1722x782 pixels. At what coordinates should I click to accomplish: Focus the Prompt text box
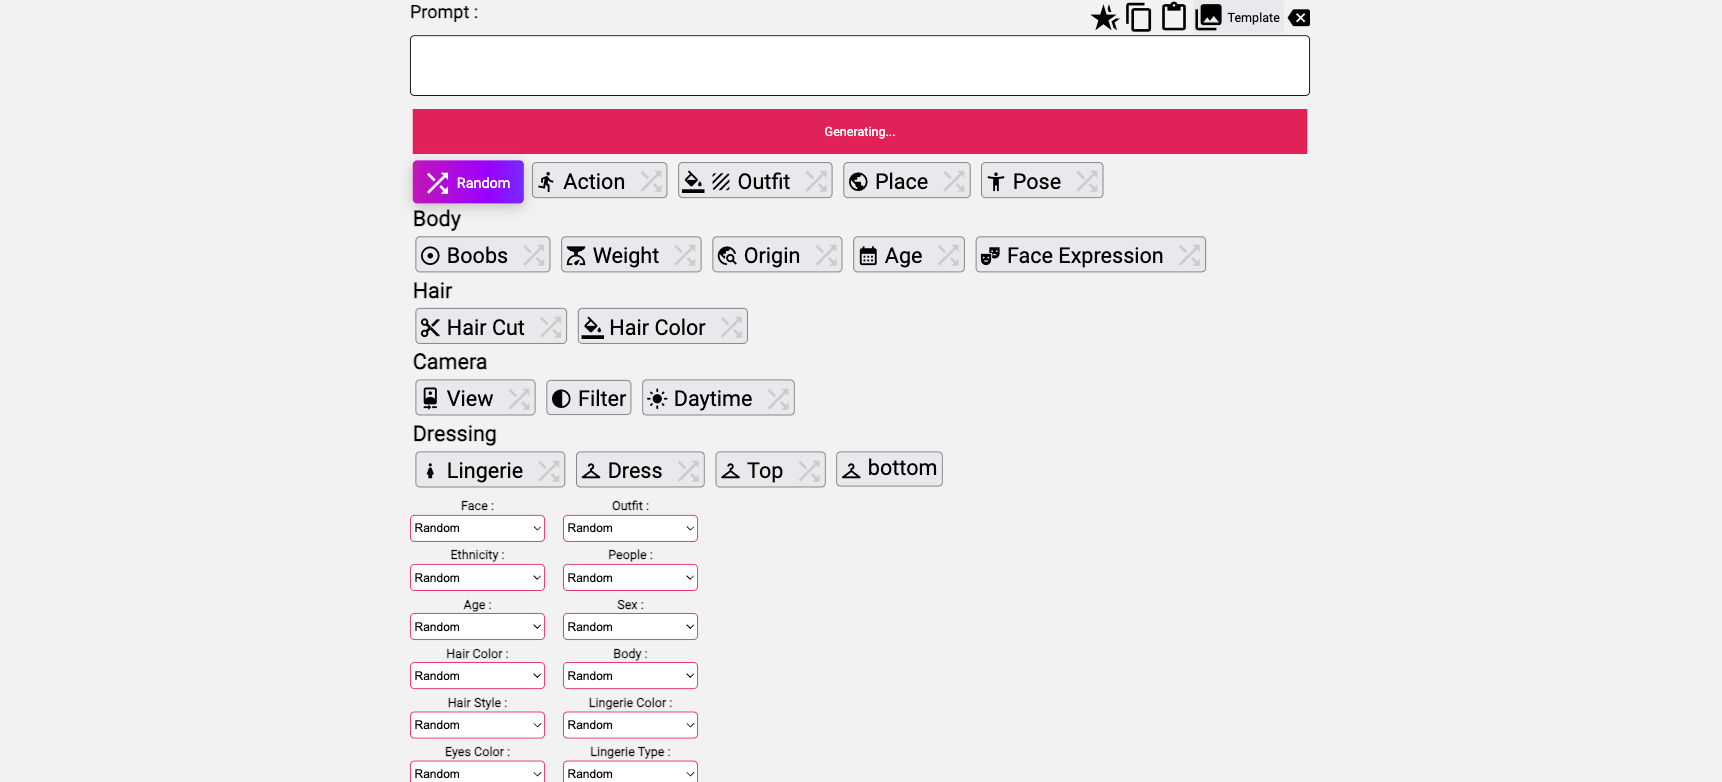(860, 66)
